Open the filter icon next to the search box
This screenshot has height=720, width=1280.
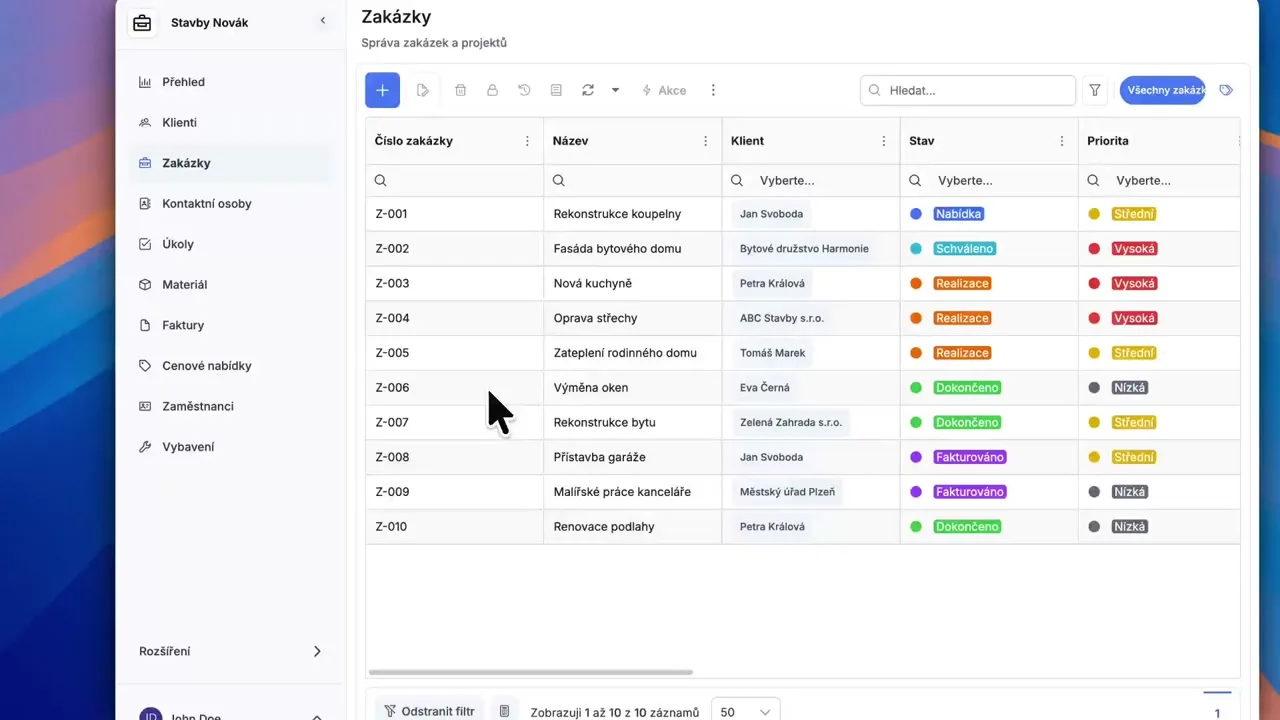point(1094,90)
